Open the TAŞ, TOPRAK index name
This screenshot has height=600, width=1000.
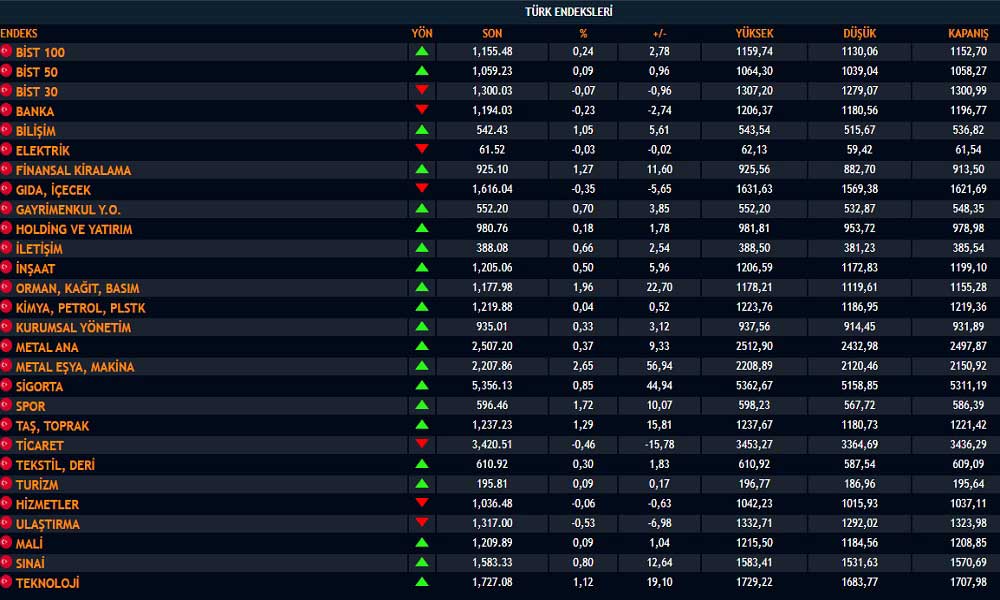52,426
